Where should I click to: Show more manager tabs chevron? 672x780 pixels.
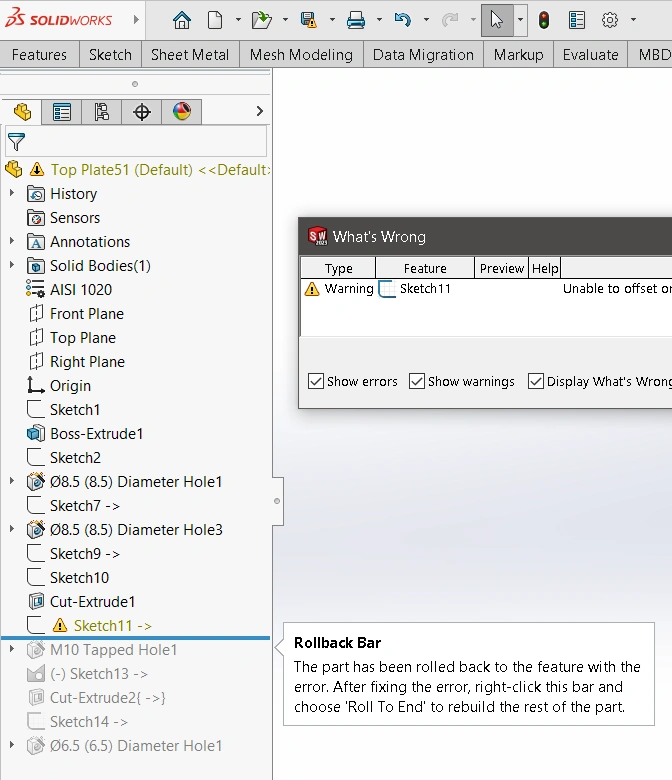tap(259, 111)
